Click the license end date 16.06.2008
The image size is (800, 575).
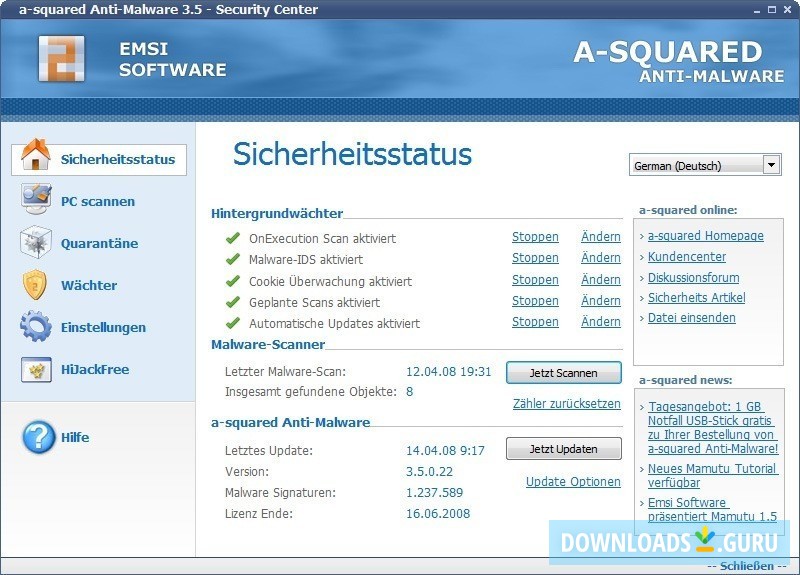(438, 513)
